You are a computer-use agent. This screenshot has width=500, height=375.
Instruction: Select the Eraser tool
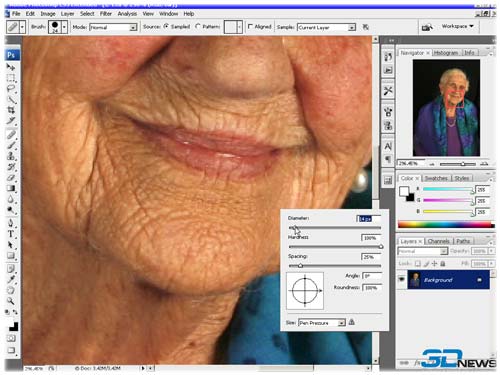tap(11, 177)
